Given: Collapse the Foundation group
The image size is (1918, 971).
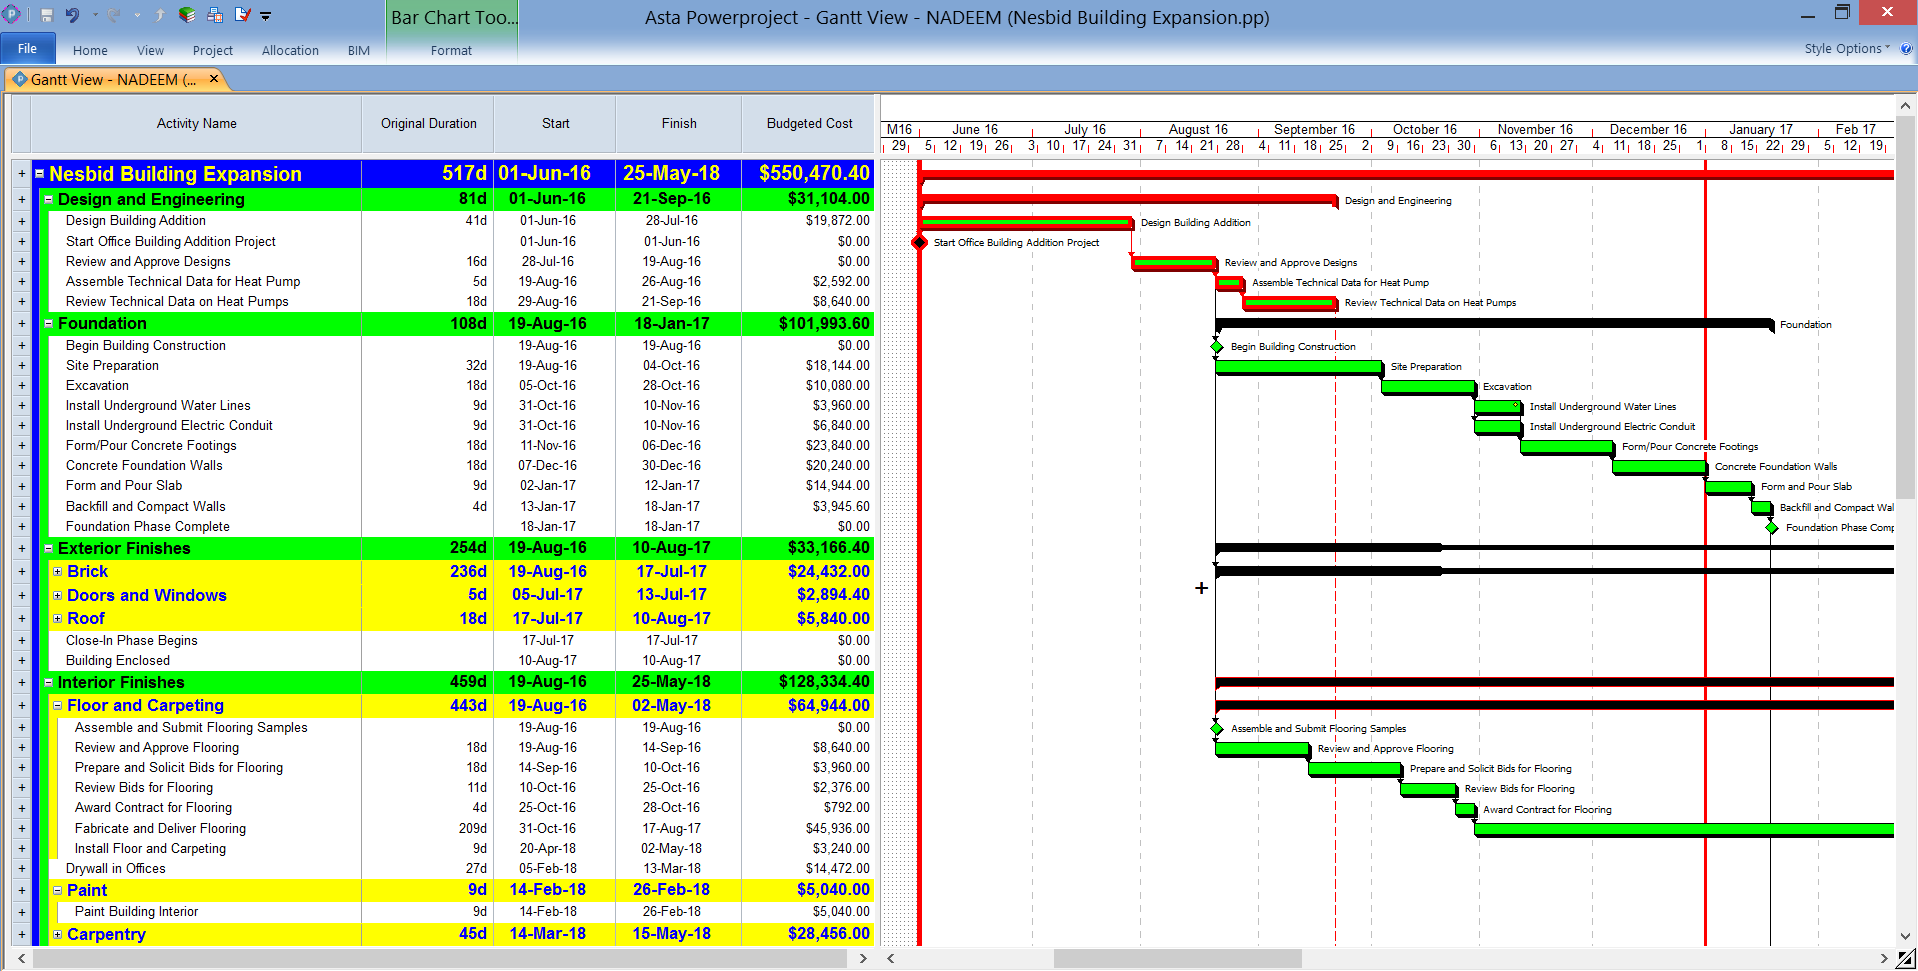Looking at the screenshot, I should coord(49,323).
